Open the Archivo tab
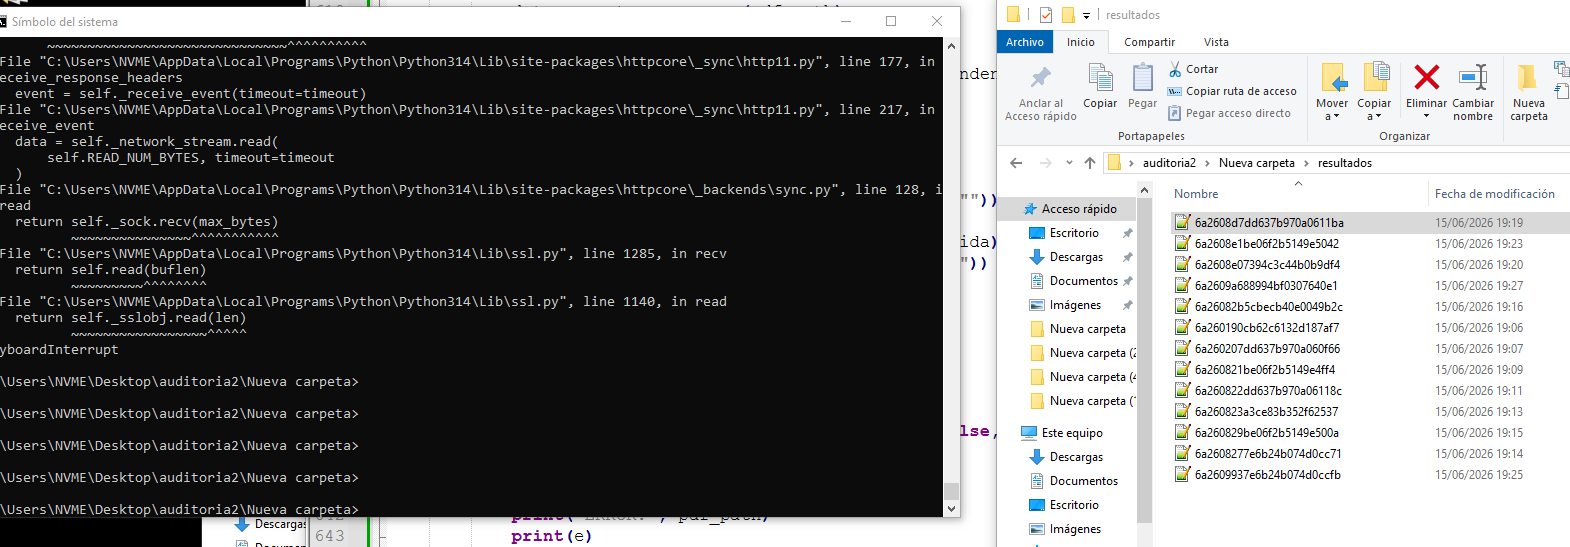Viewport: 1570px width, 547px height. pyautogui.click(x=1025, y=42)
